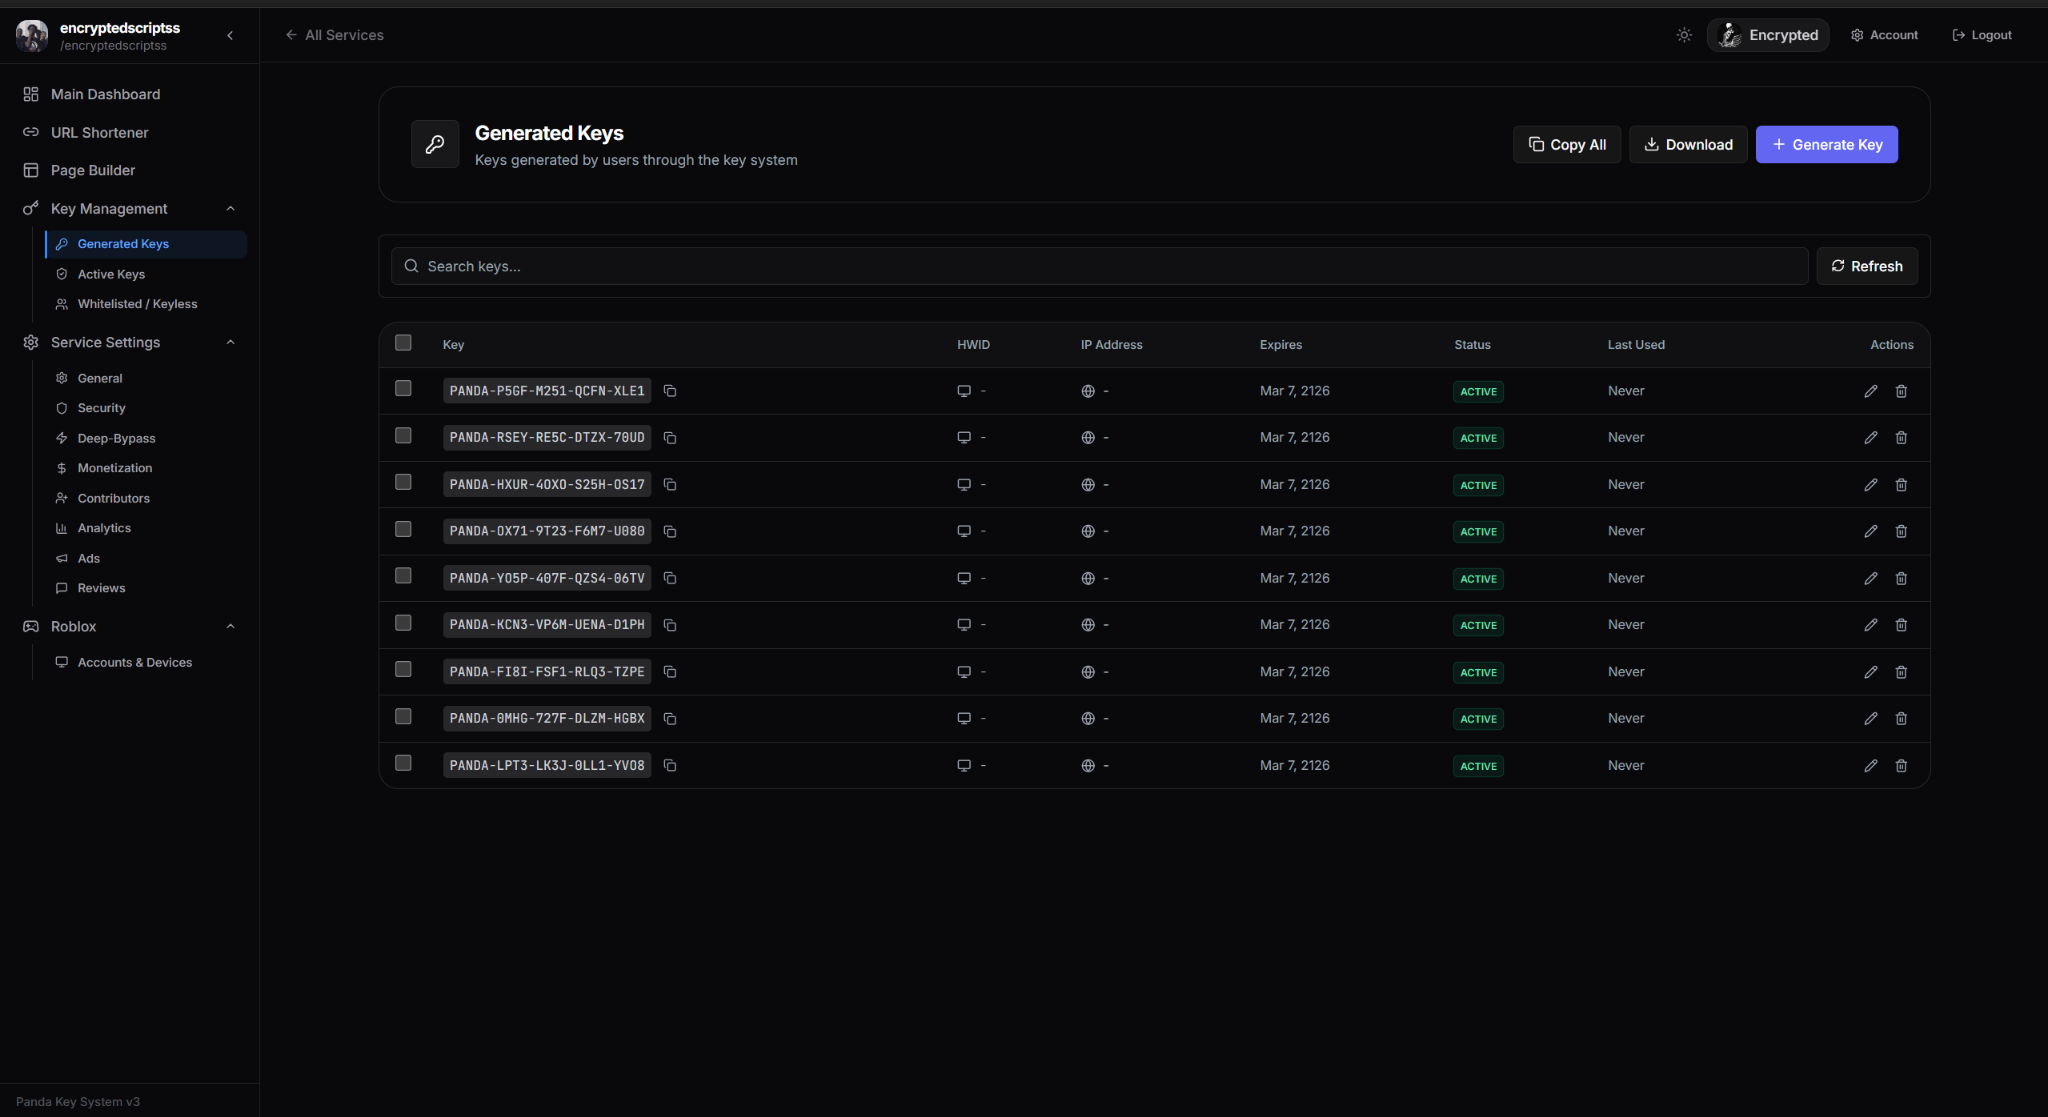The width and height of the screenshot is (2048, 1117).
Task: Check the PANDA-YO5P key row
Action: [403, 575]
